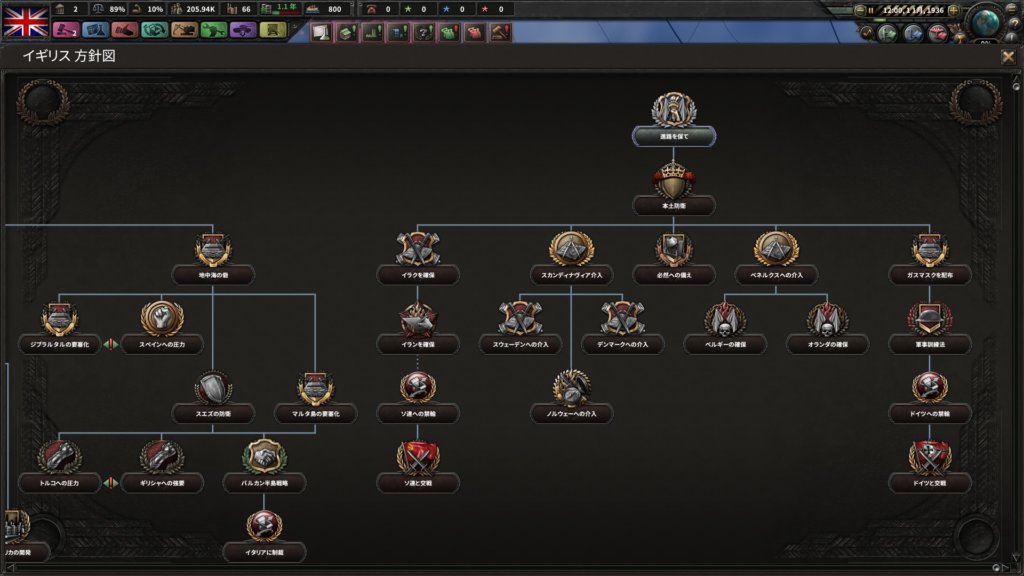
Task: Close the イギリス 方針図 focus tree window
Action: (1008, 57)
